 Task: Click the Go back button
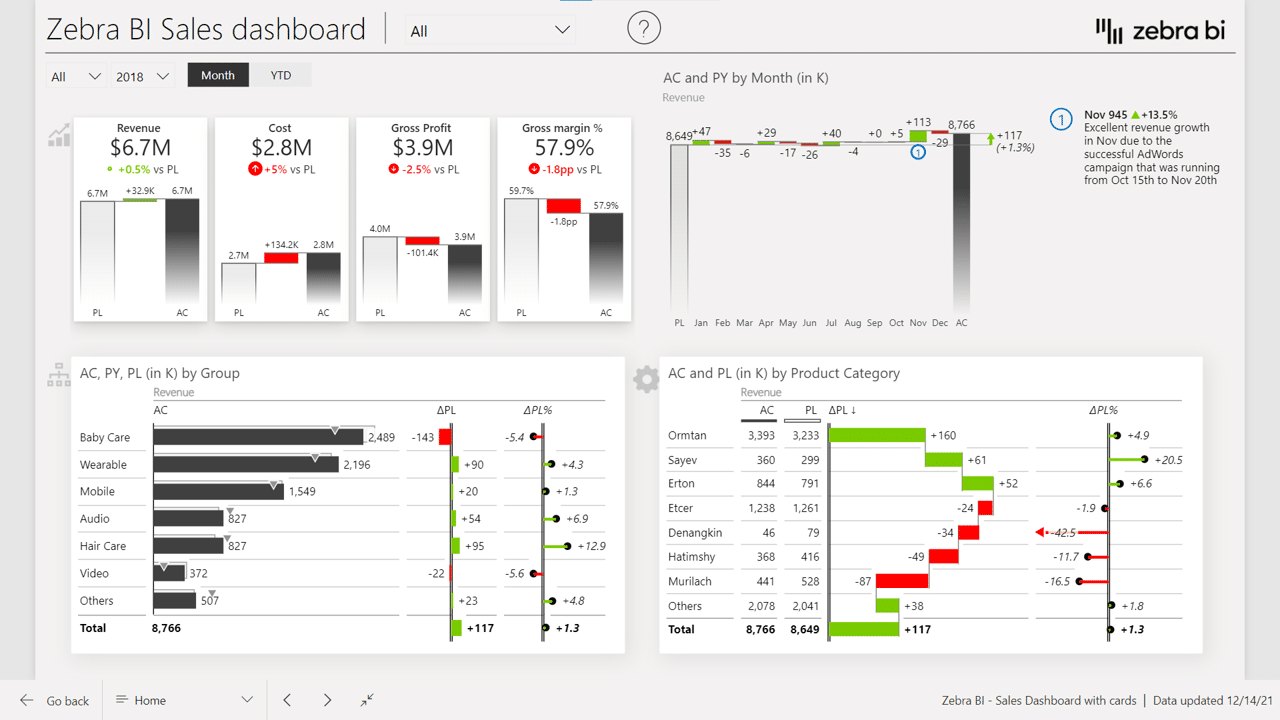coord(55,700)
